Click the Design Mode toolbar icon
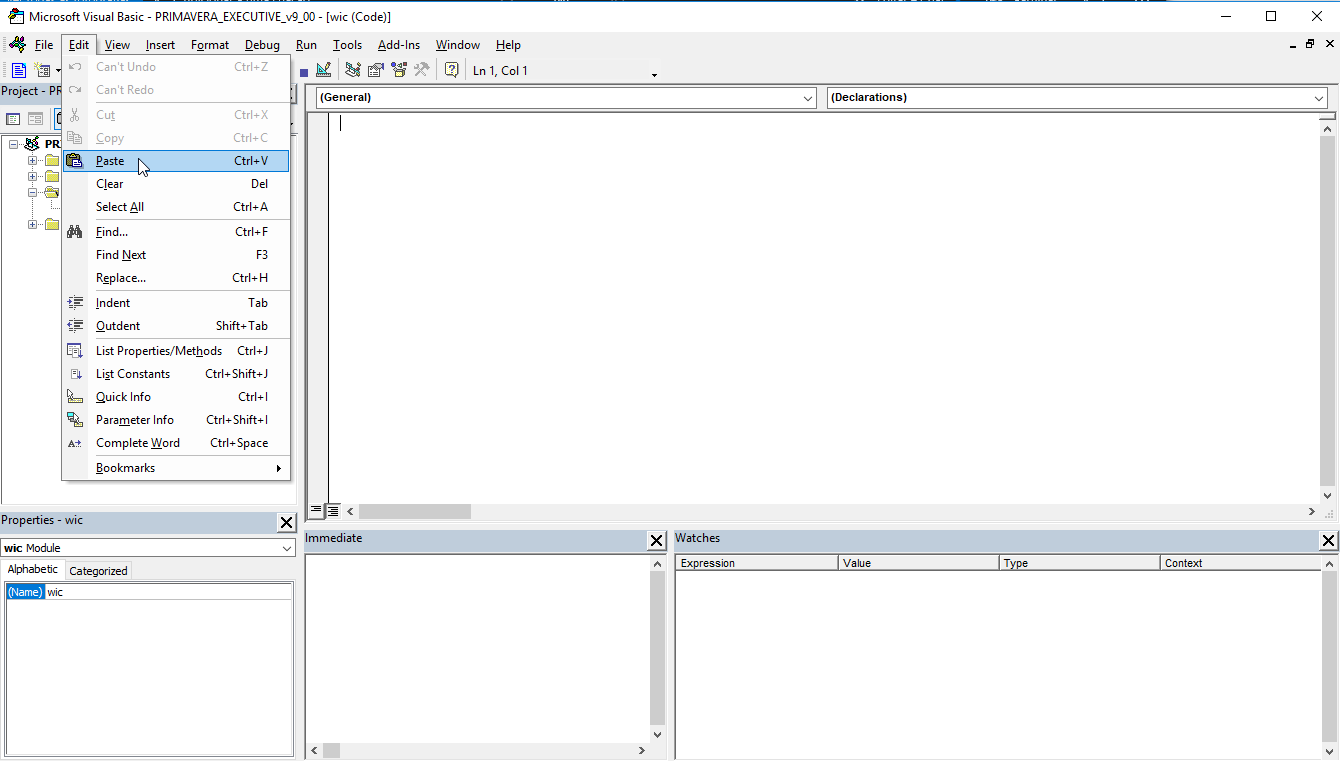This screenshot has height=761, width=1340. pos(323,70)
